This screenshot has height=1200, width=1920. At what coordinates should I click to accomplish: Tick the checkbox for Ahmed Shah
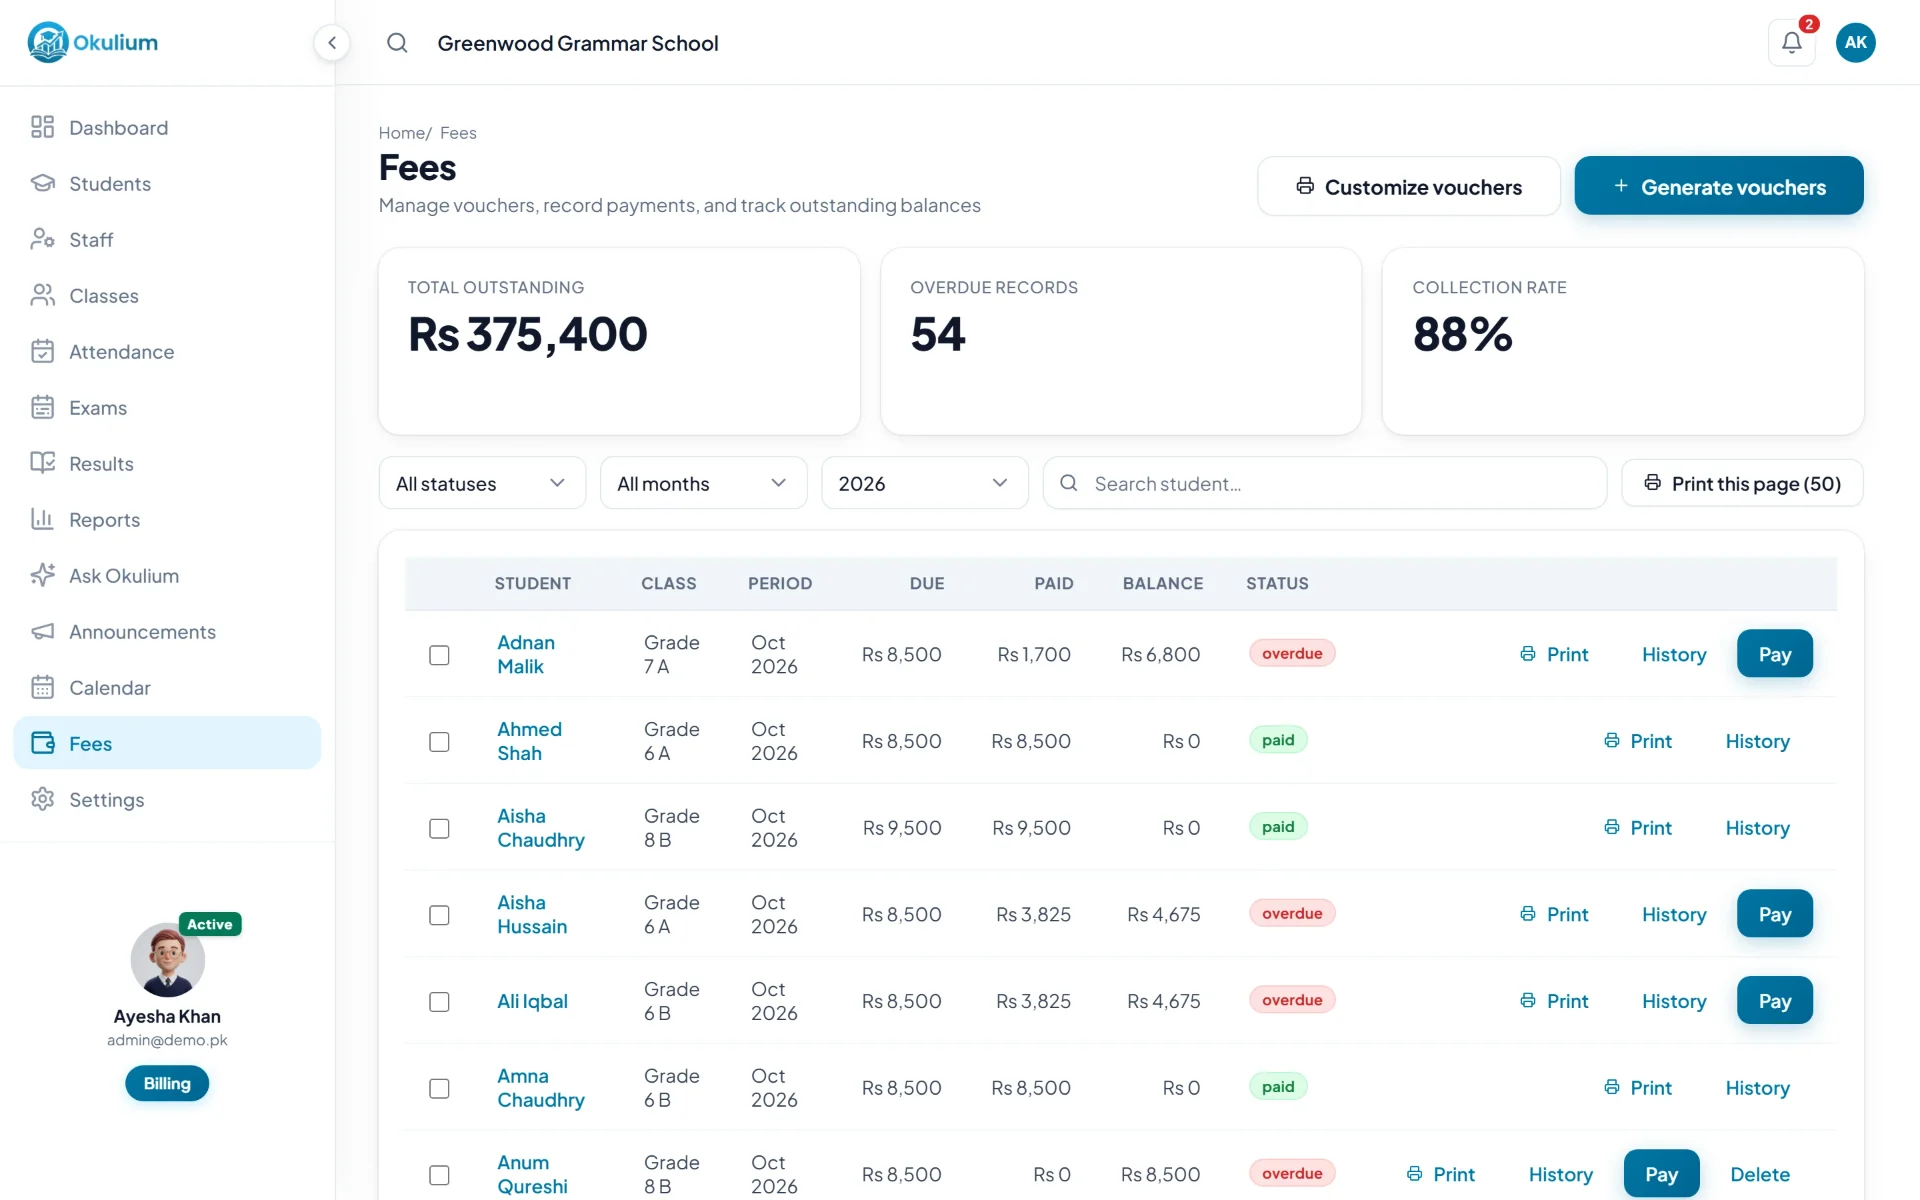point(439,742)
